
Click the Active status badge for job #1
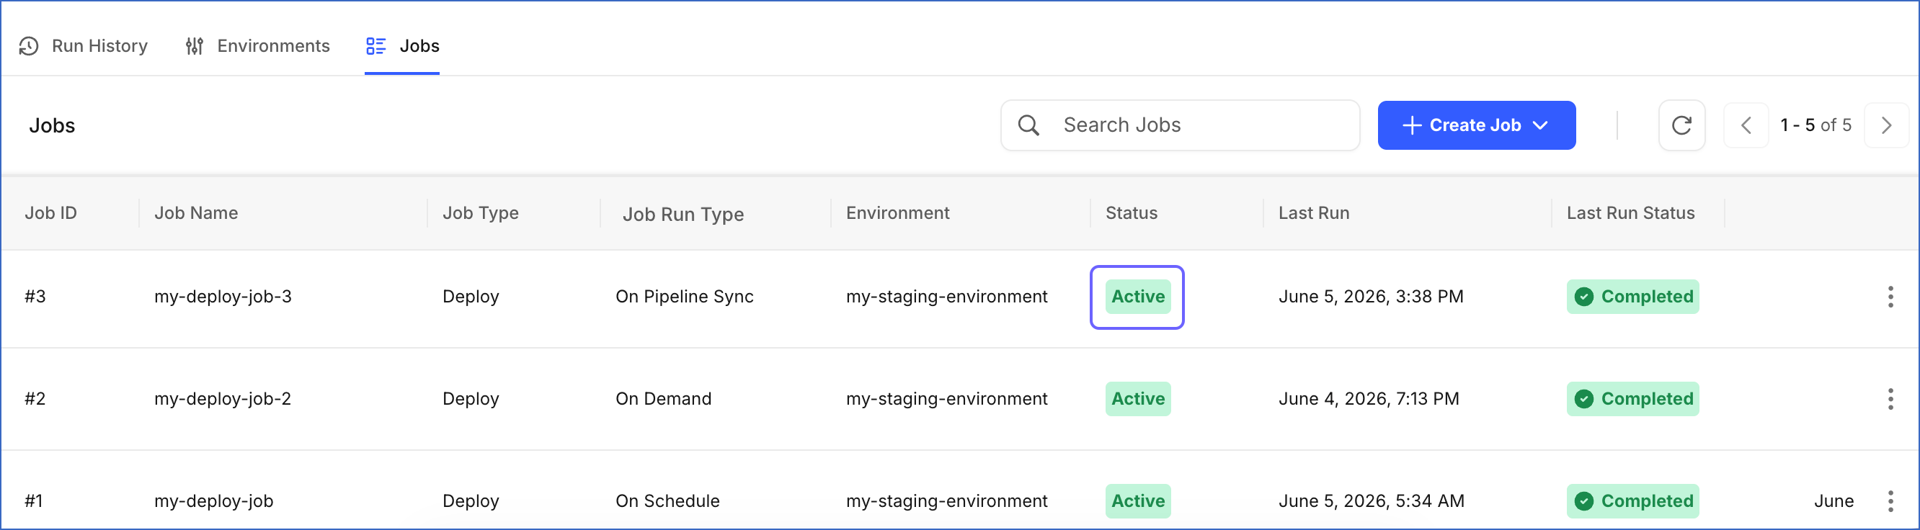pyautogui.click(x=1138, y=501)
